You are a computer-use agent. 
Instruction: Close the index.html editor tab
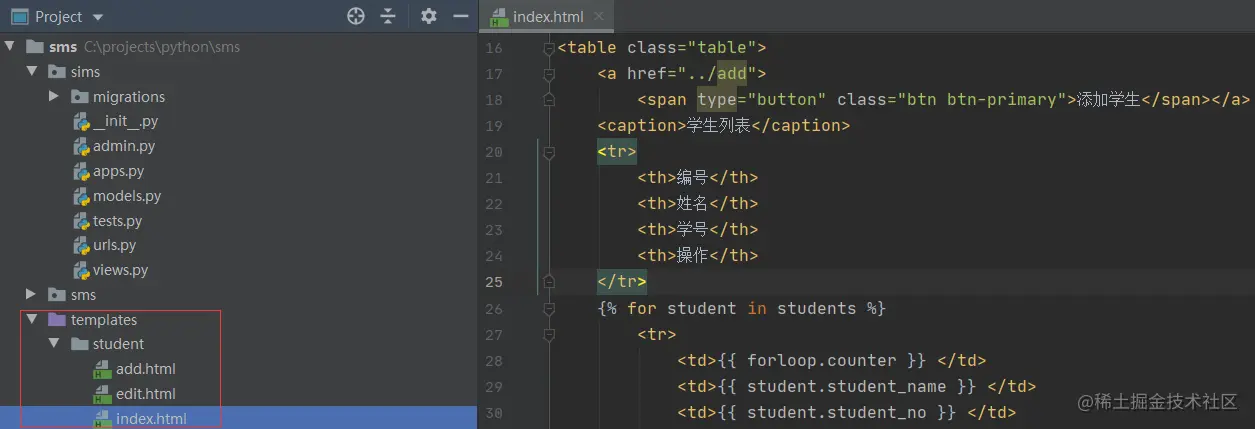point(598,17)
